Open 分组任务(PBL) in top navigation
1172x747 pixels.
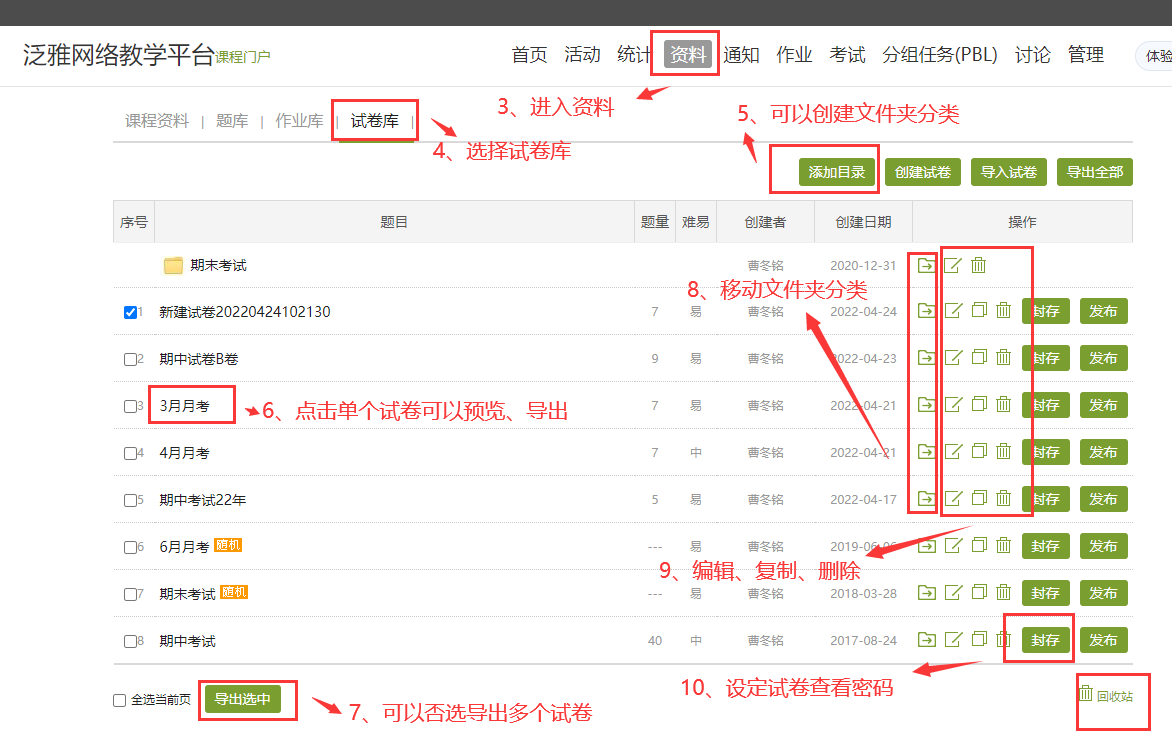click(940, 55)
